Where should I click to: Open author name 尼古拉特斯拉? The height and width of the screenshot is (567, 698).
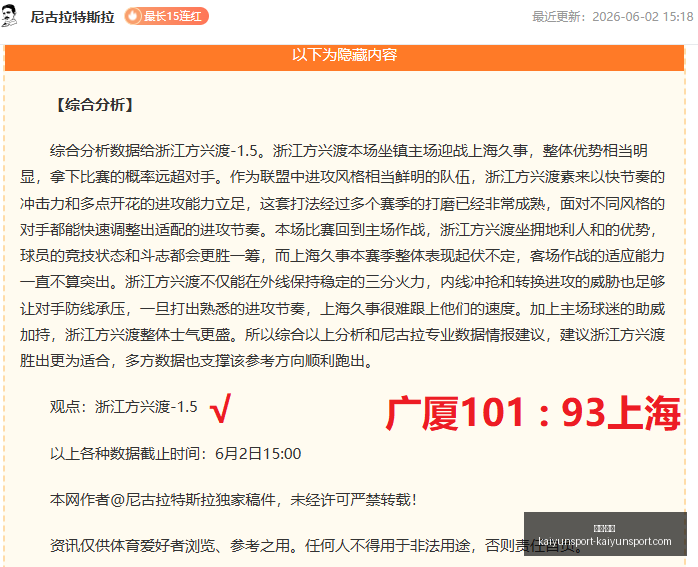point(72,17)
